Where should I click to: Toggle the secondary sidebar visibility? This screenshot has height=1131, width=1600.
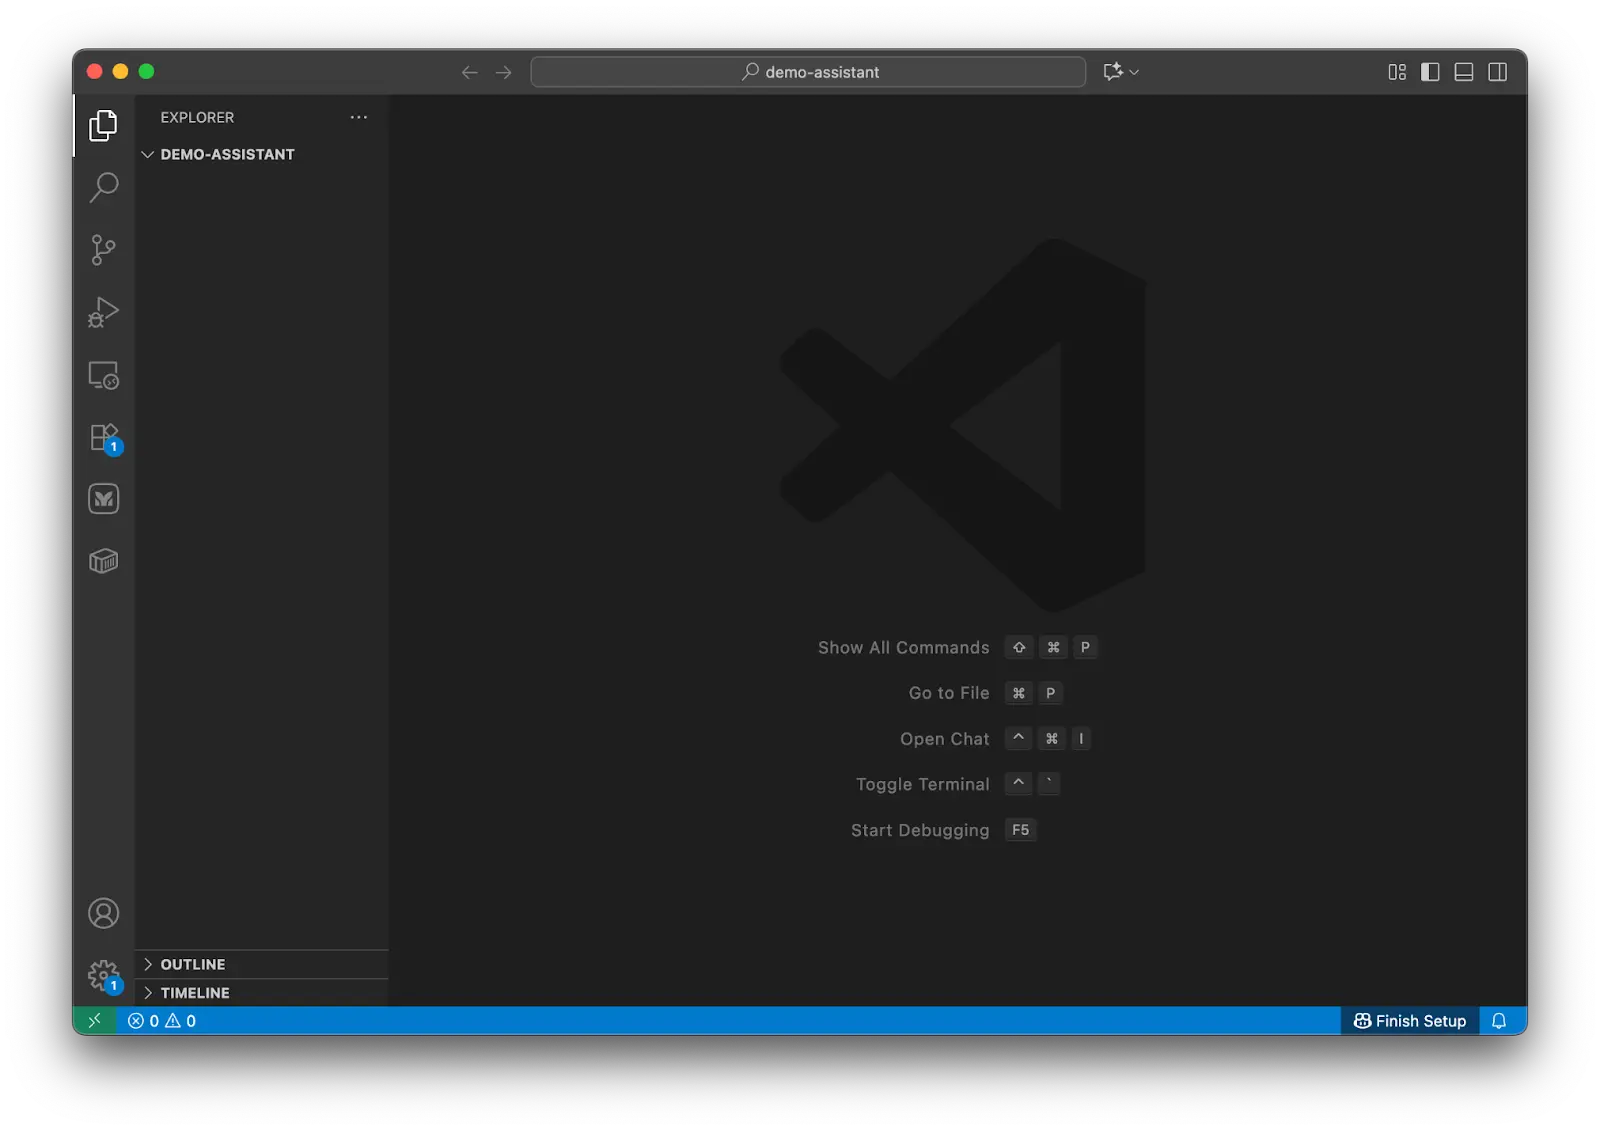pos(1497,71)
